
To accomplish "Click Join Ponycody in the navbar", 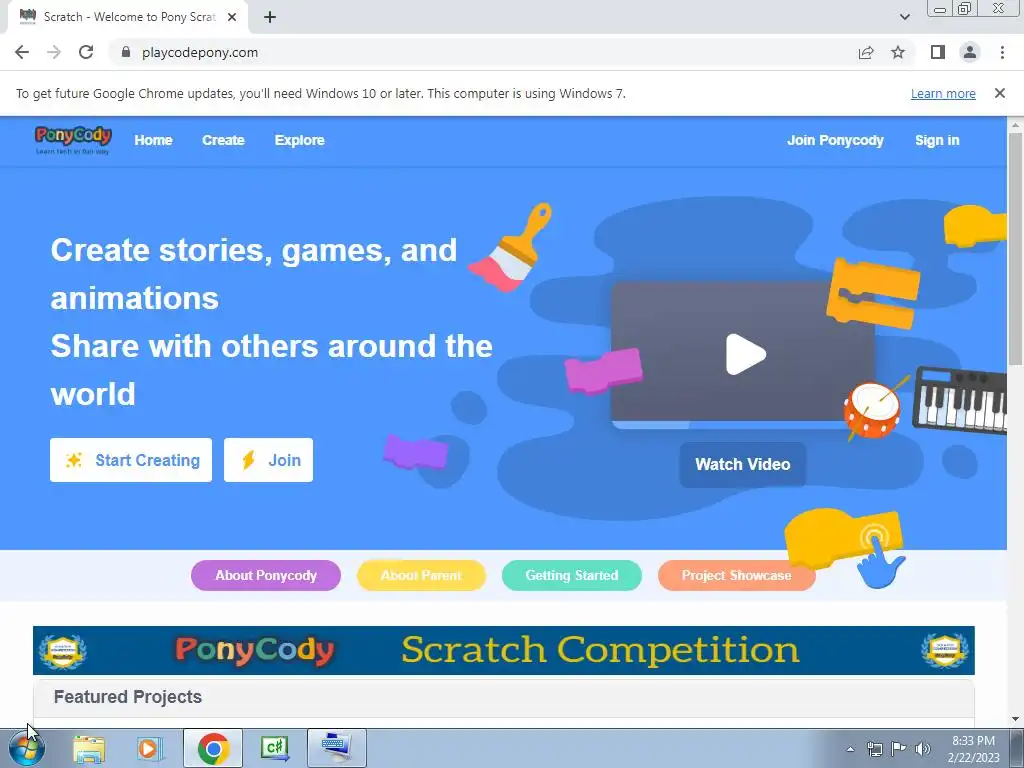I will click(x=835, y=140).
